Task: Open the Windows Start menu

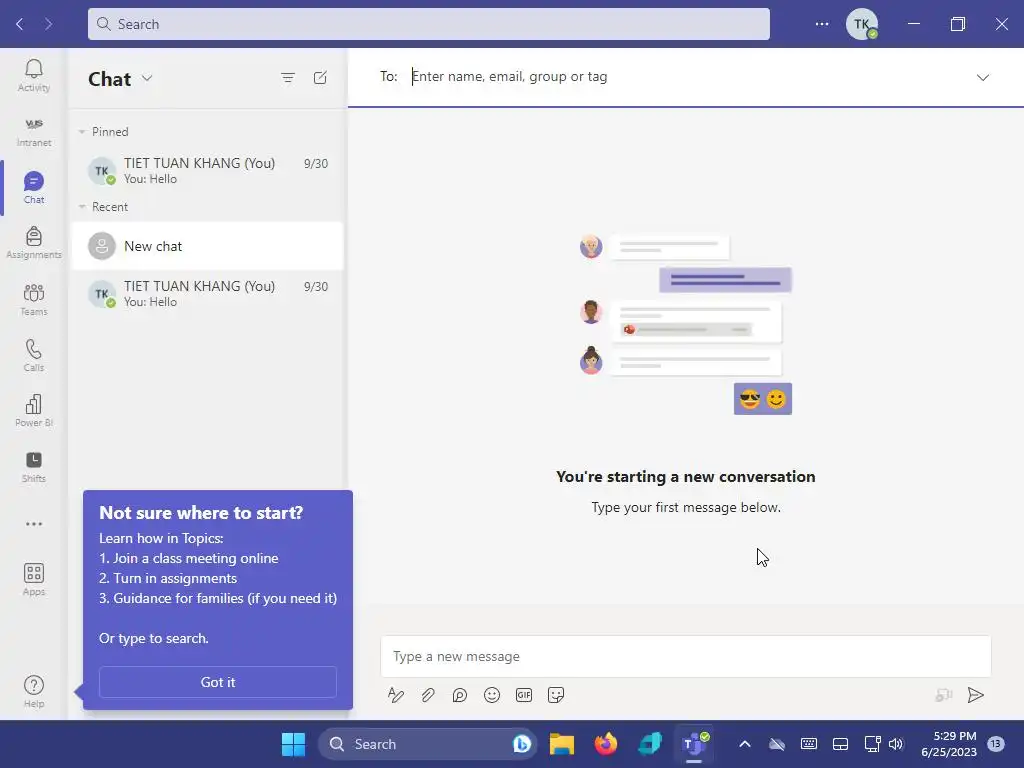Action: (293, 744)
